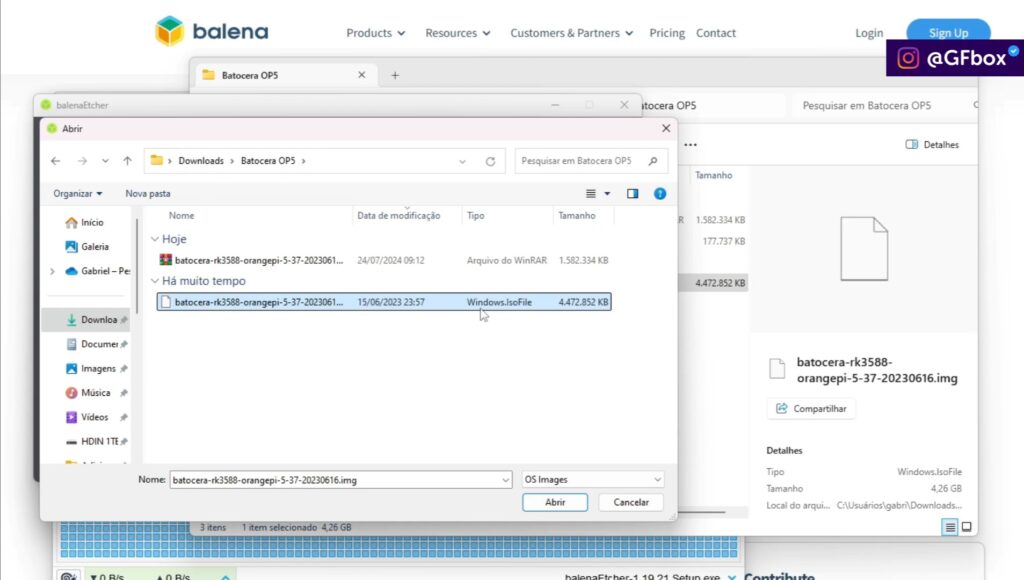Viewport: 1024px width, 580px height.
Task: Close the Batocera OP5 Explorer tab
Action: pos(361,75)
